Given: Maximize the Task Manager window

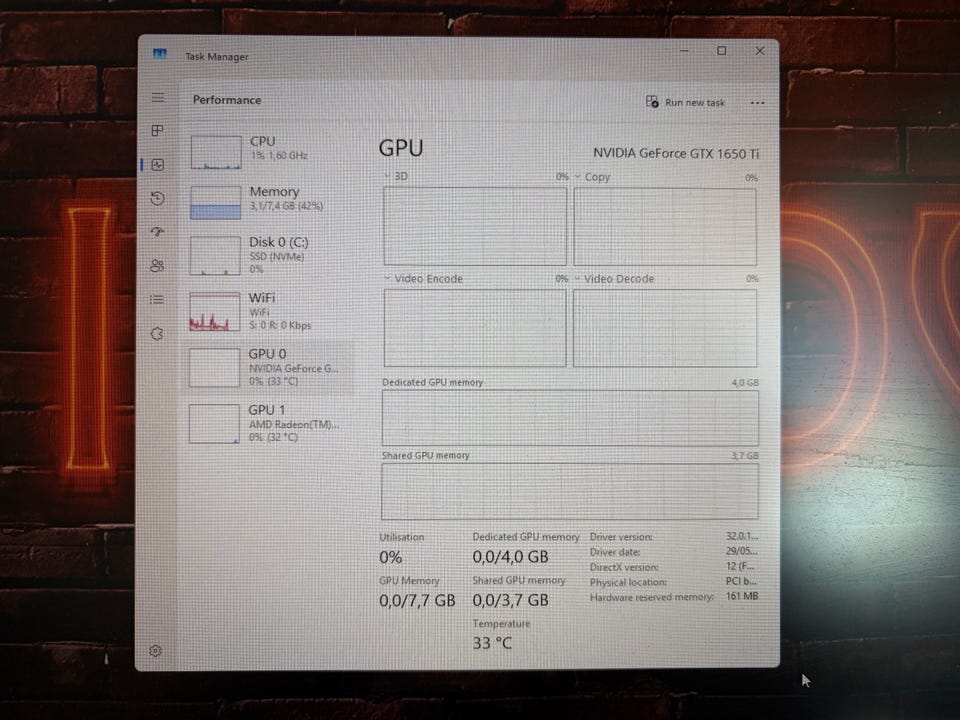Looking at the screenshot, I should 722,51.
